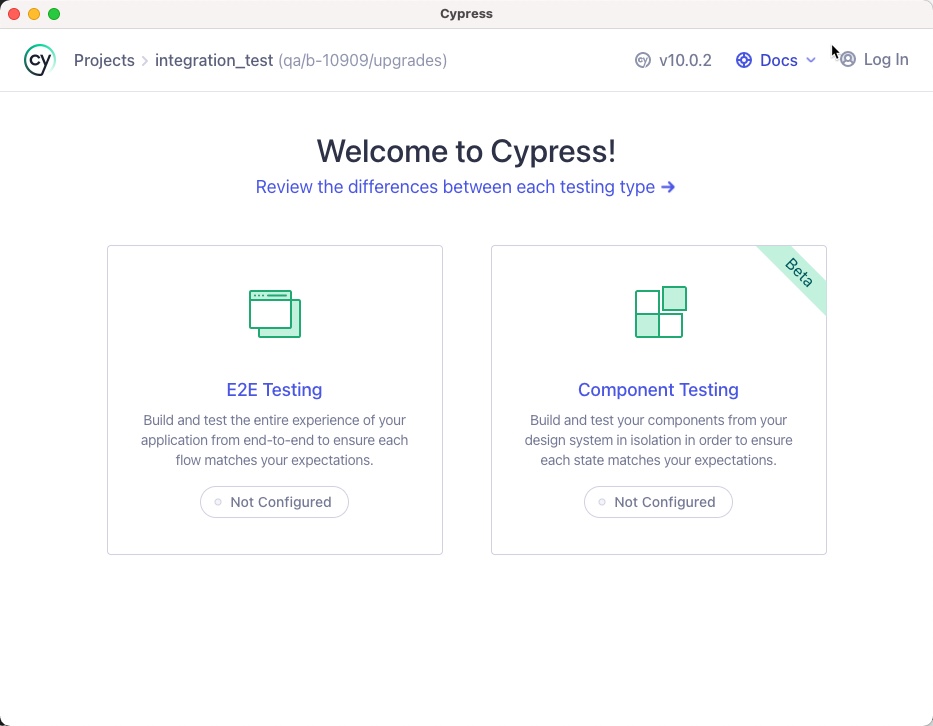The width and height of the screenshot is (933, 726).
Task: Close the Cypress window
Action: [14, 14]
